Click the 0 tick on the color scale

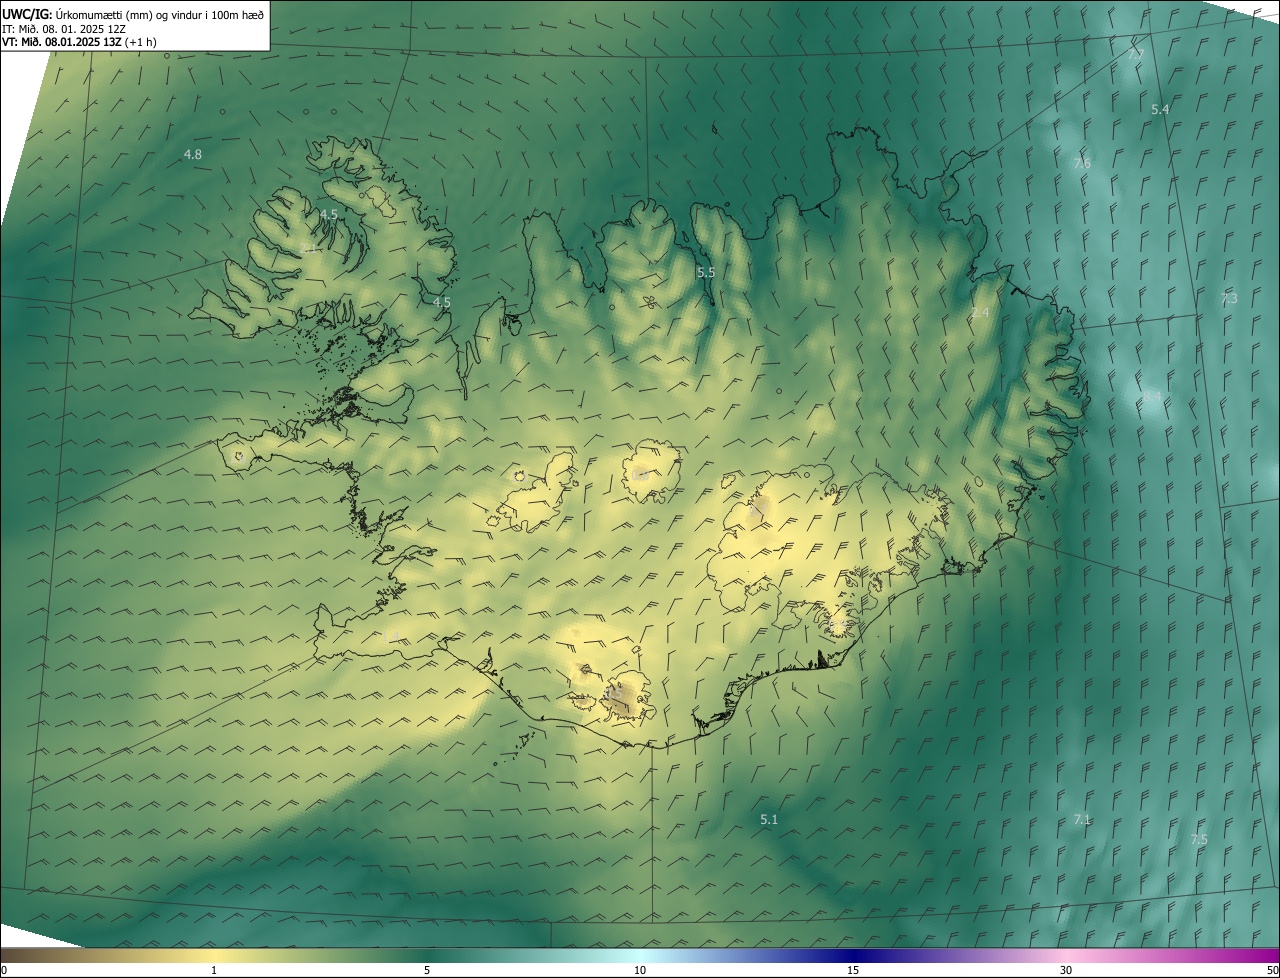tap(4, 970)
